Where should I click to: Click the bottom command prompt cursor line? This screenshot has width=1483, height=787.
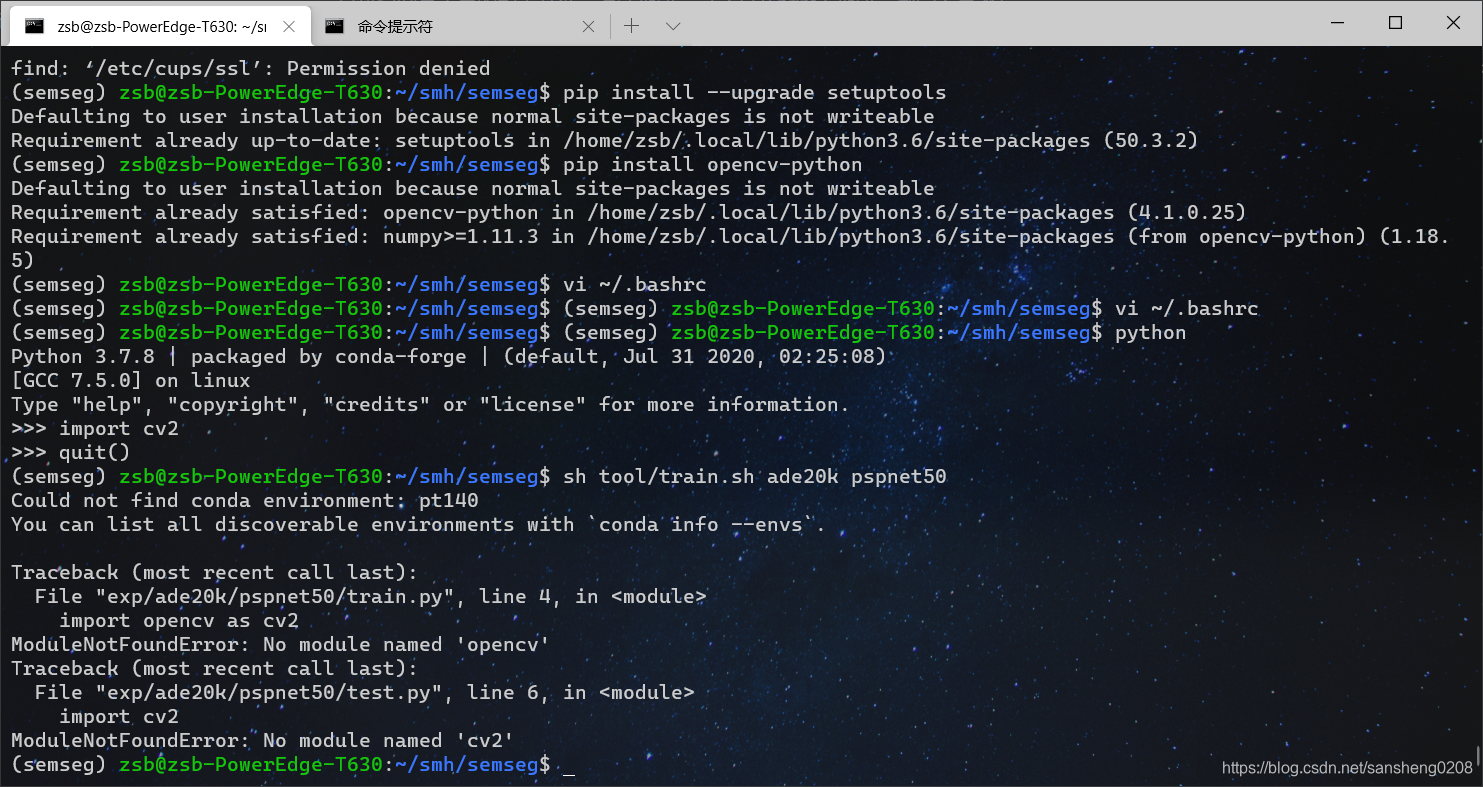coord(293,764)
